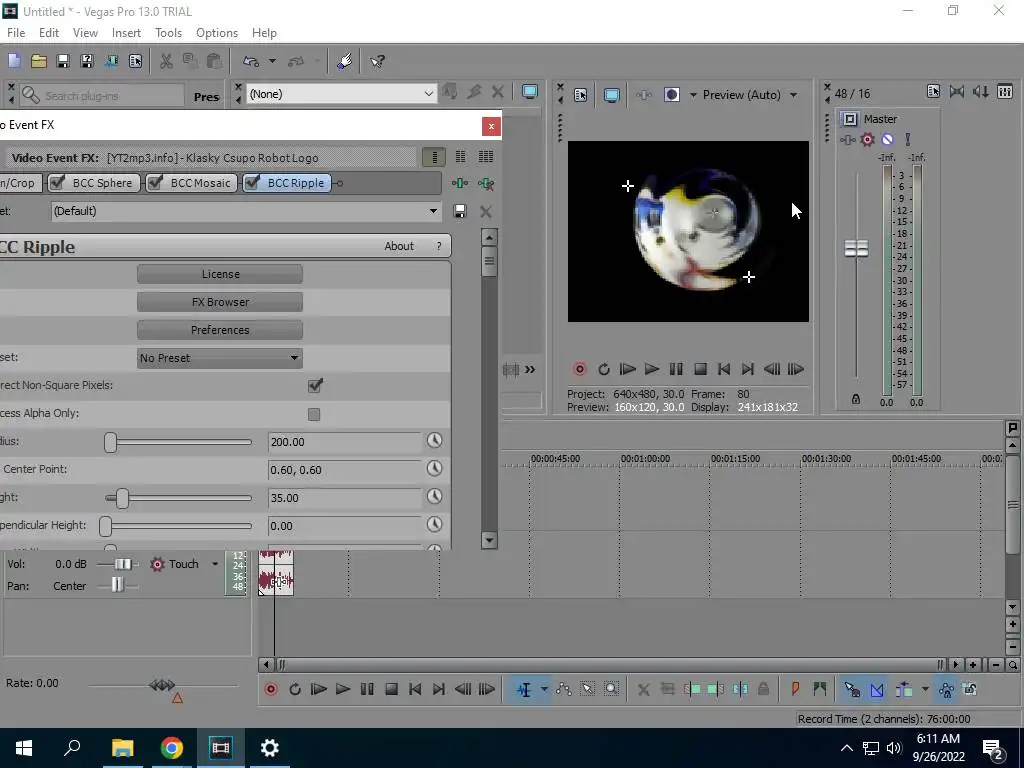Open the mixer Downmix Output icon

tap(957, 92)
